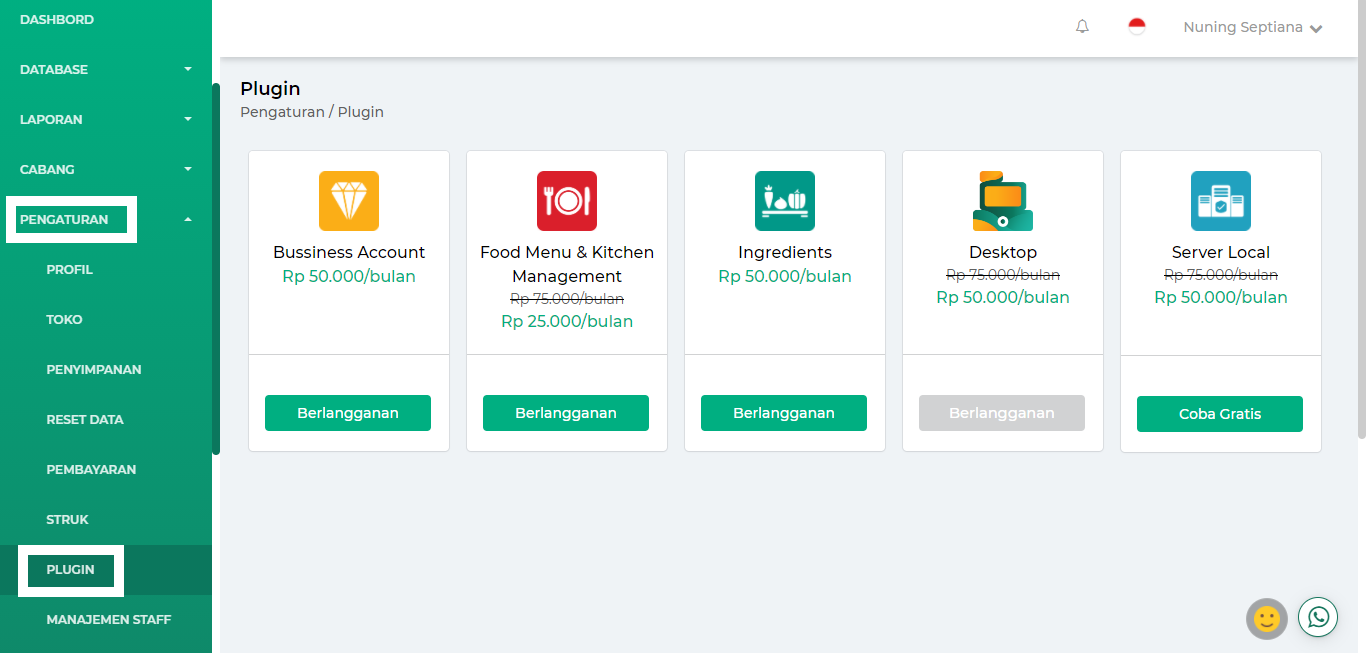This screenshot has width=1366, height=653.
Task: Expand the LAPORAN sidebar section
Action: click(106, 119)
